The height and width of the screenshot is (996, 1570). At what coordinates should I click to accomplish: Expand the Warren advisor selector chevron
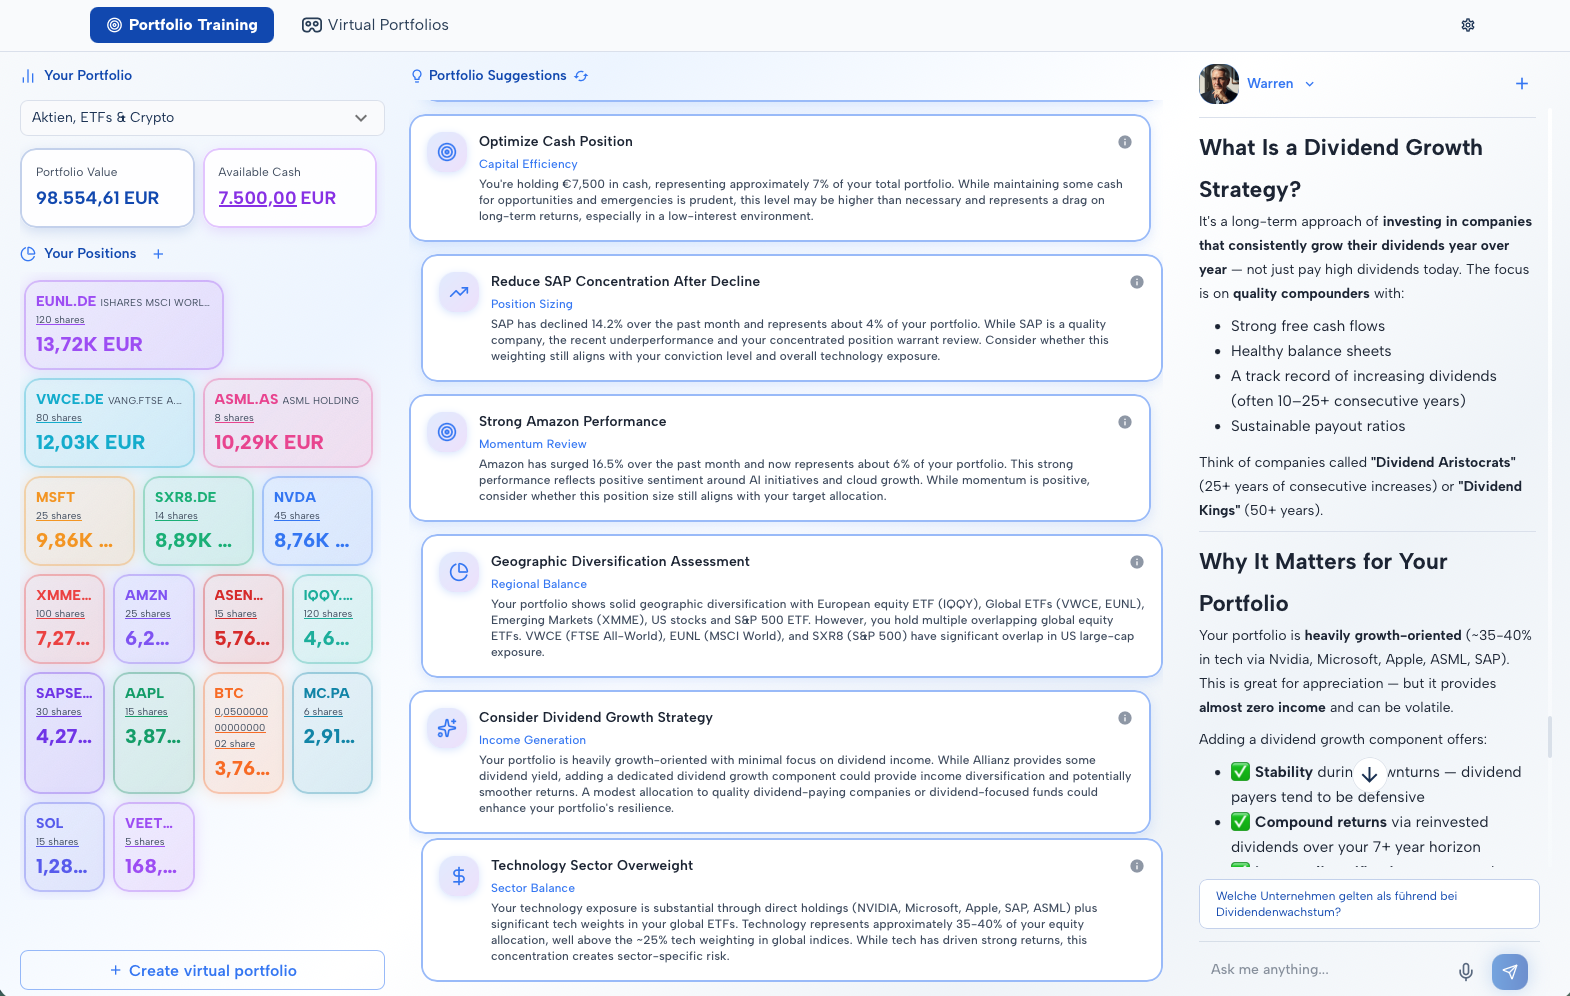pos(1309,84)
